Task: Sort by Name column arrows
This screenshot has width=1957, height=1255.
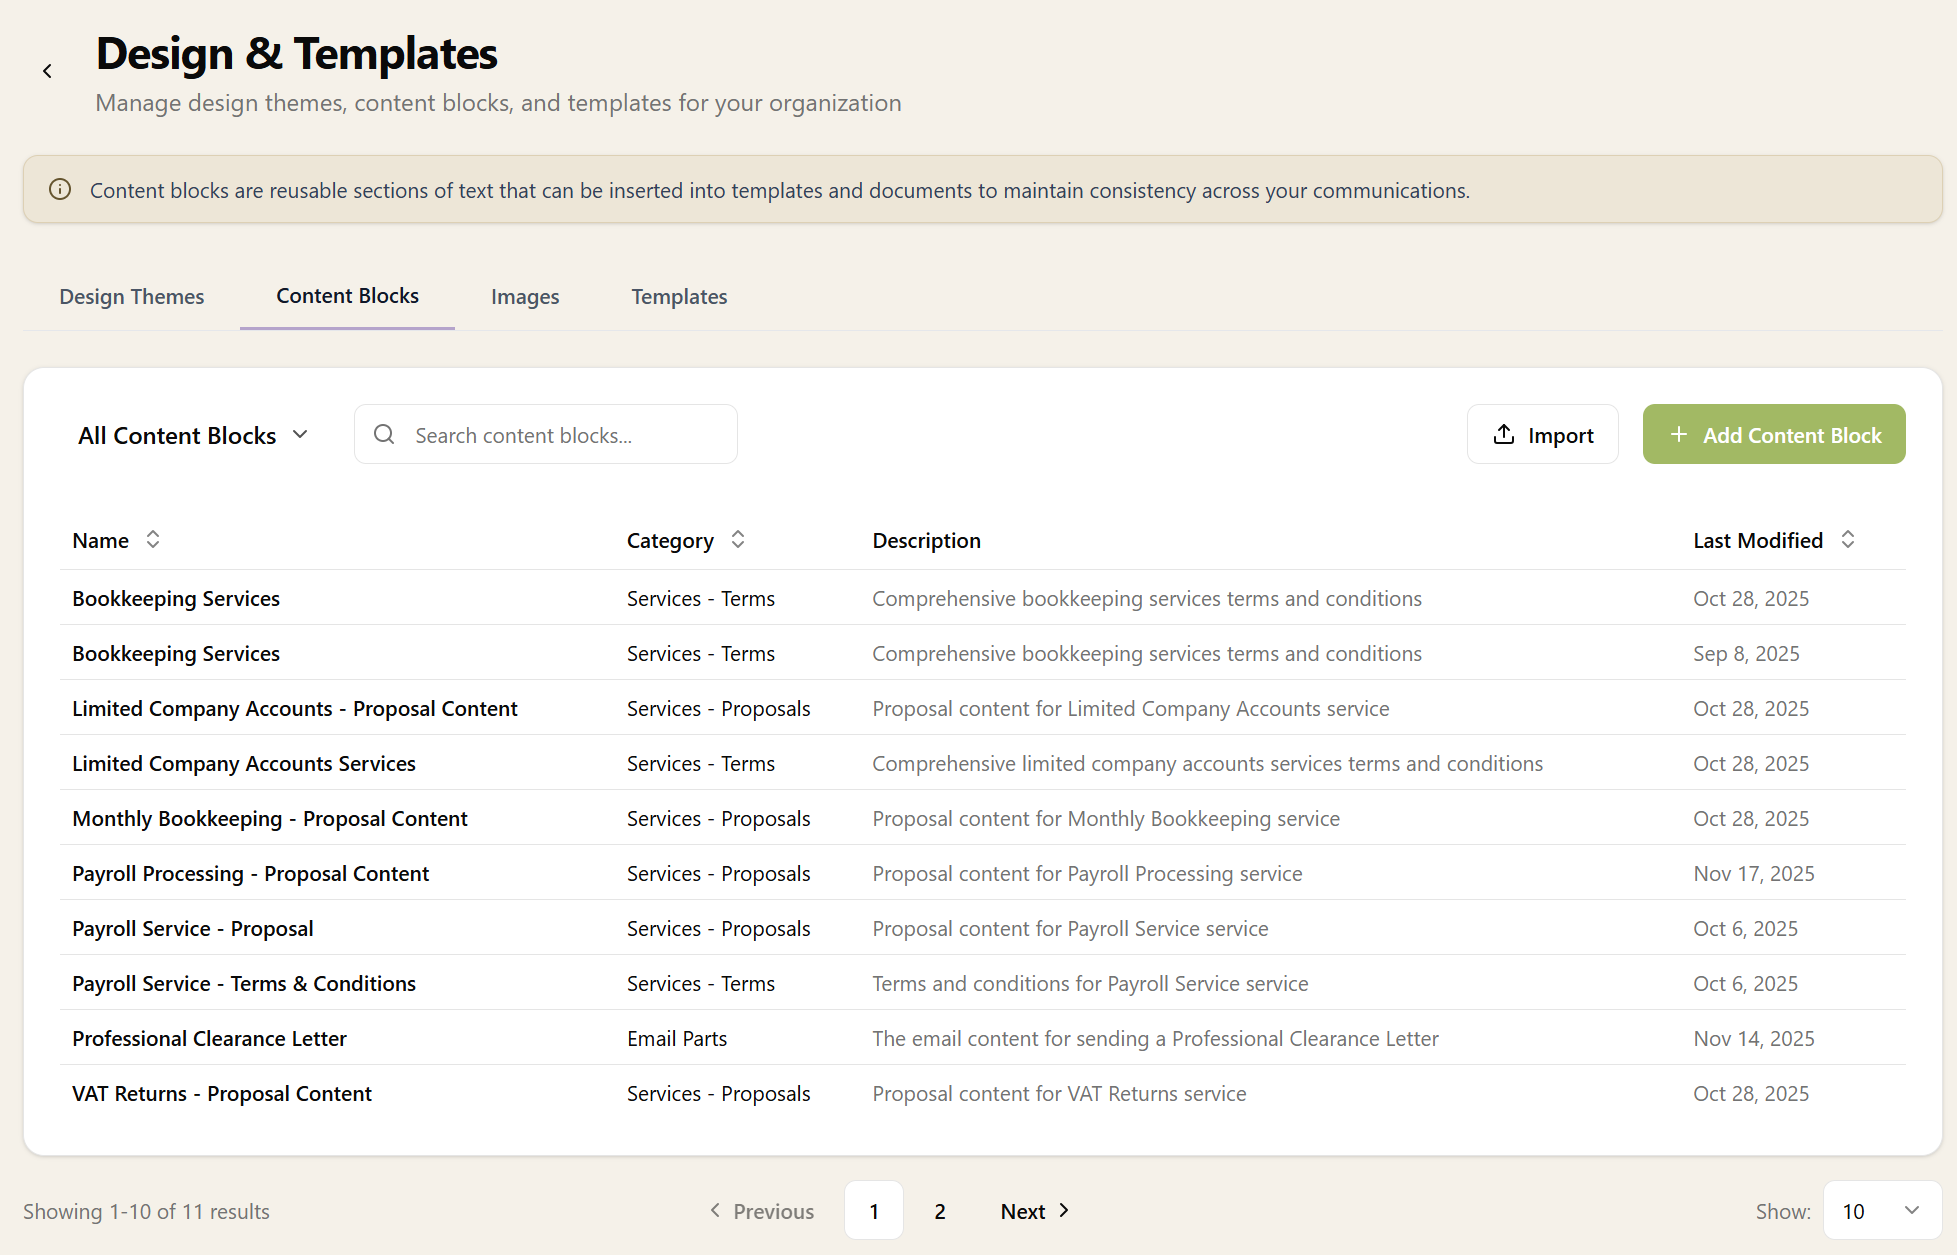Action: [x=153, y=540]
